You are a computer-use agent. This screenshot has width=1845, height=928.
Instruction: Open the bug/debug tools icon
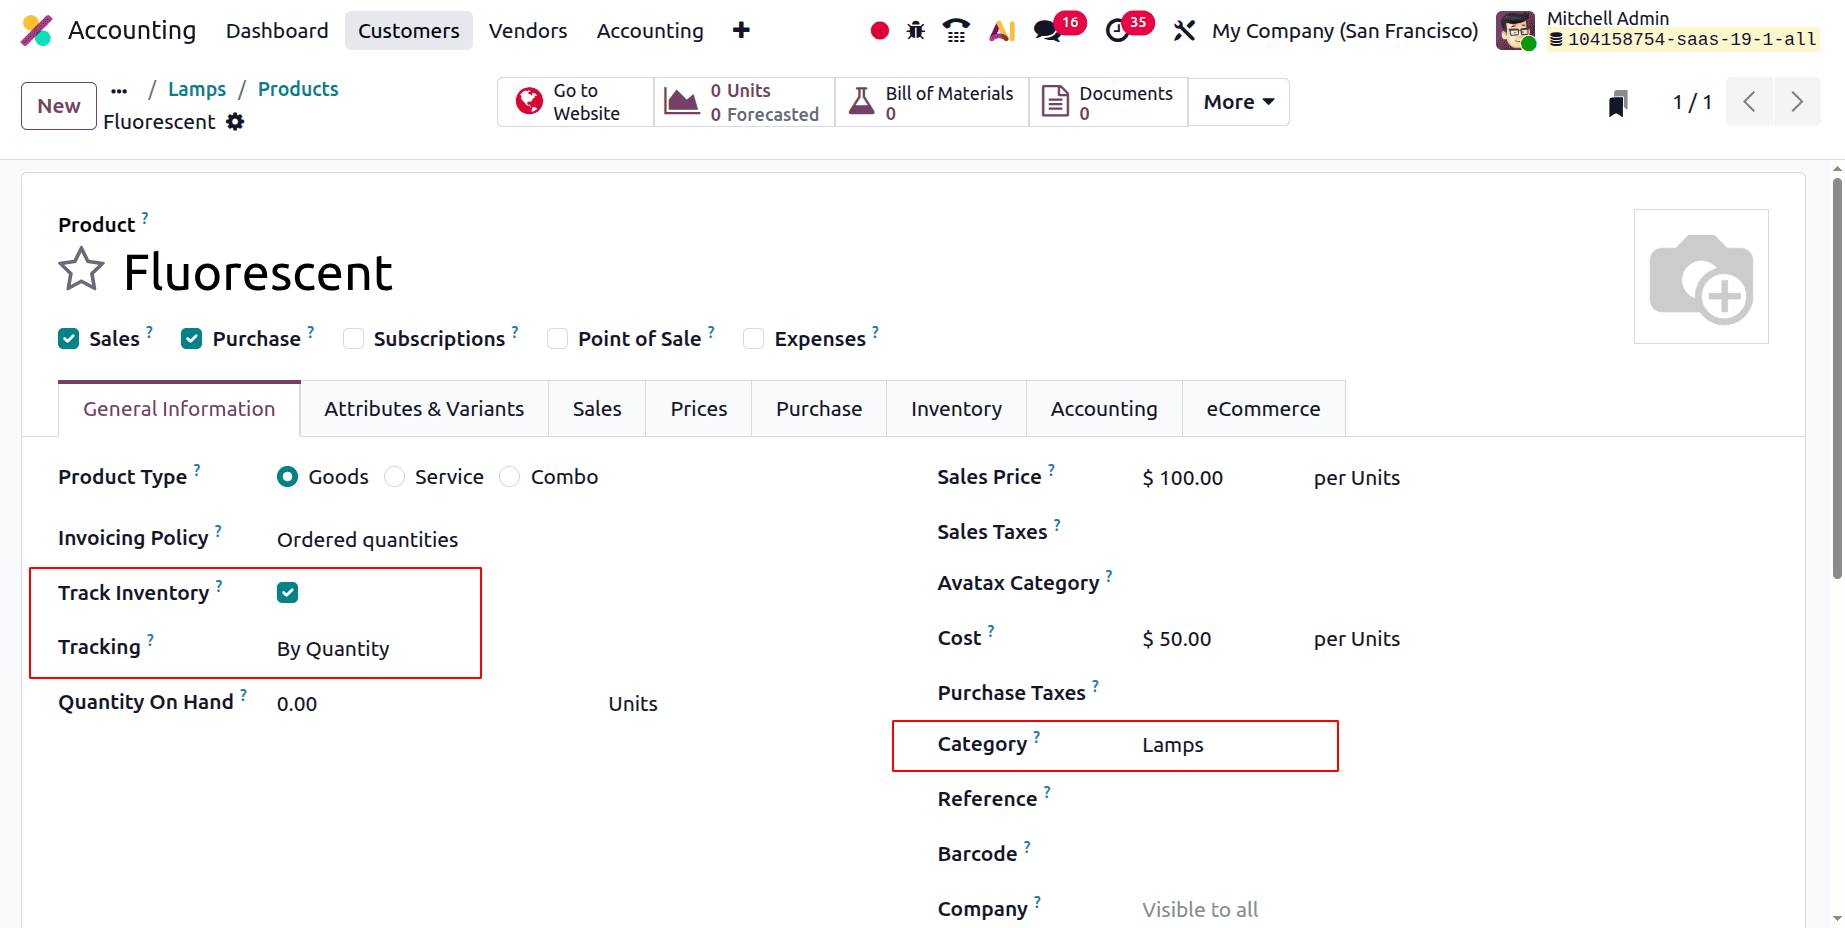915,30
